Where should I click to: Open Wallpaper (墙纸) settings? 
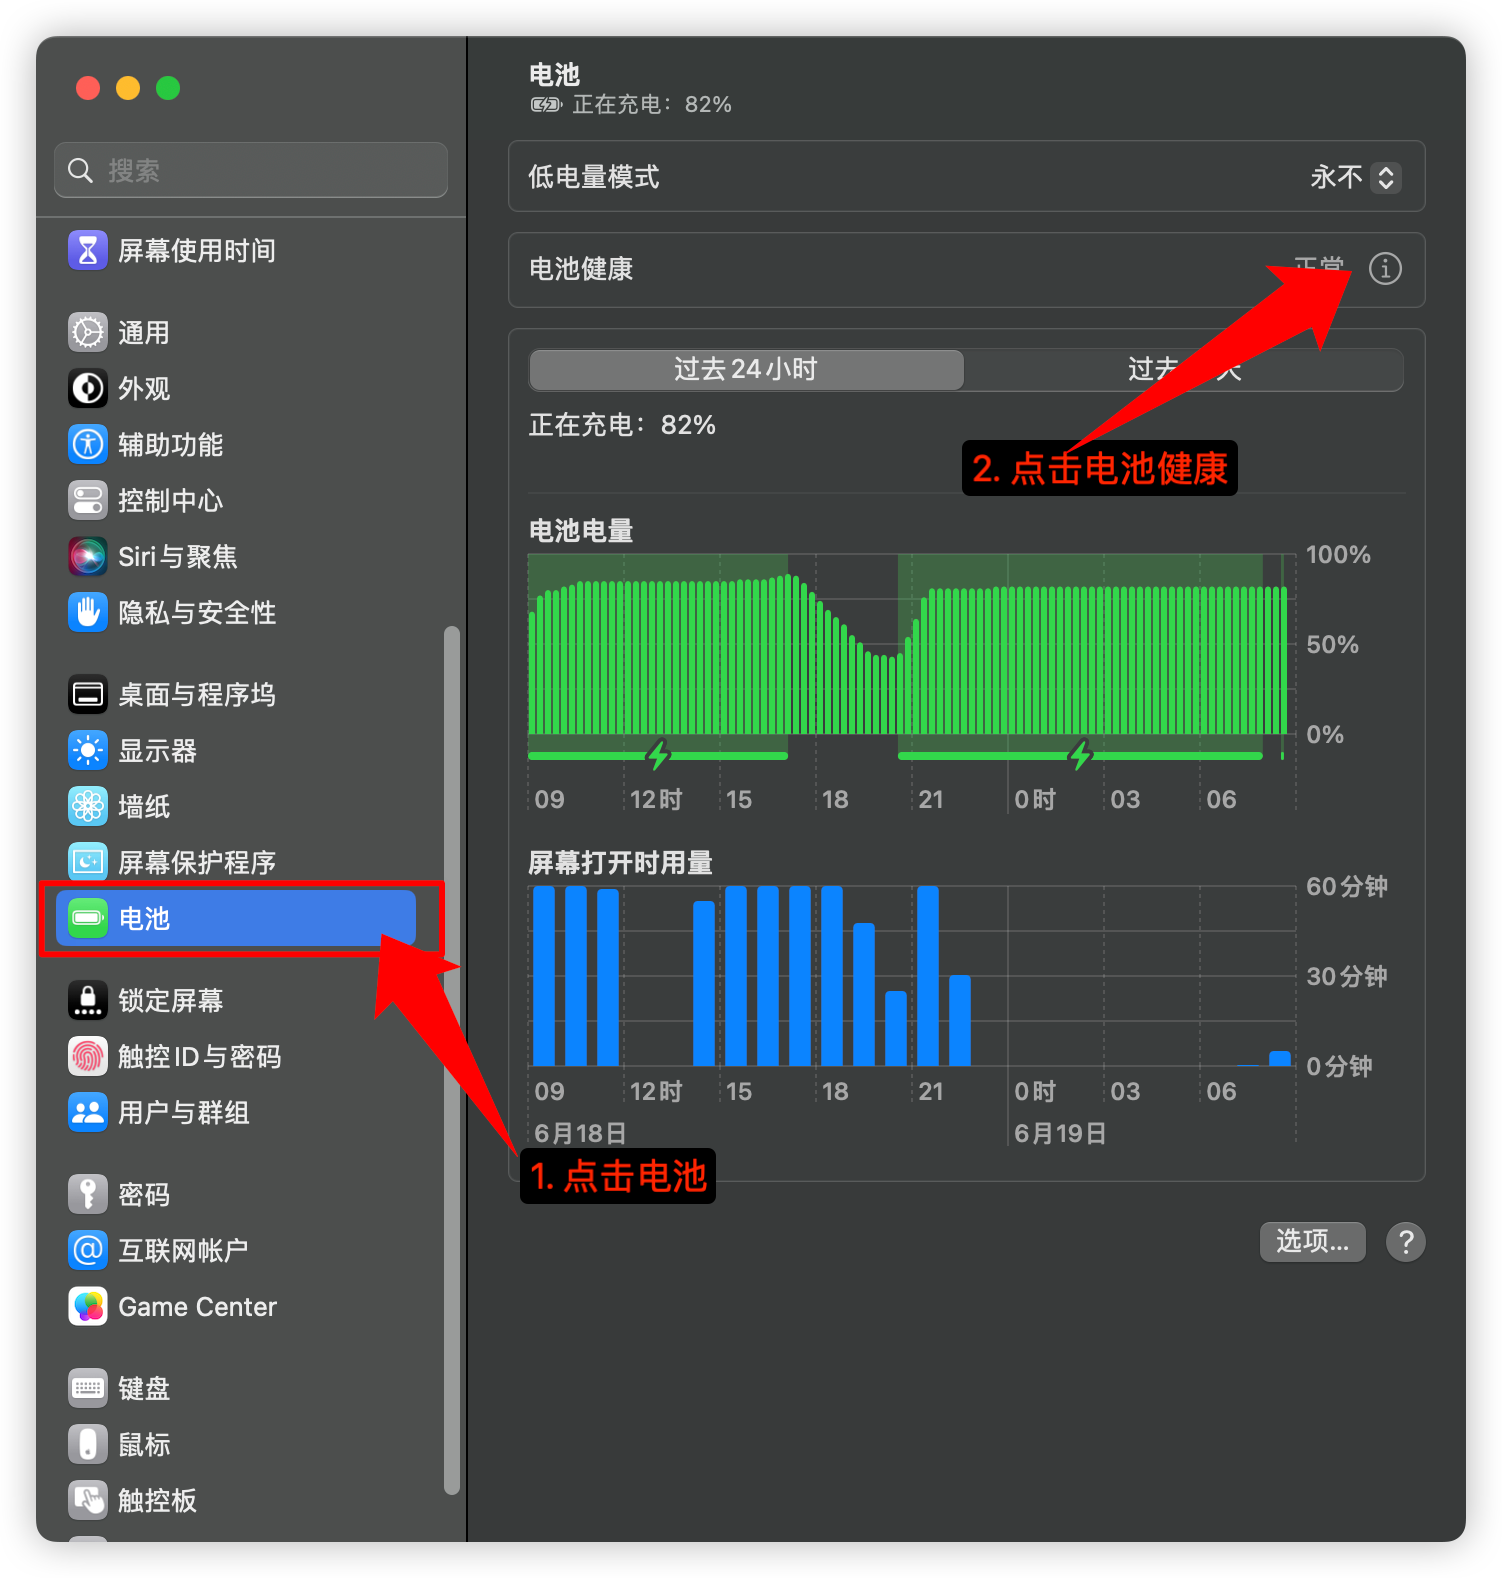tap(144, 807)
